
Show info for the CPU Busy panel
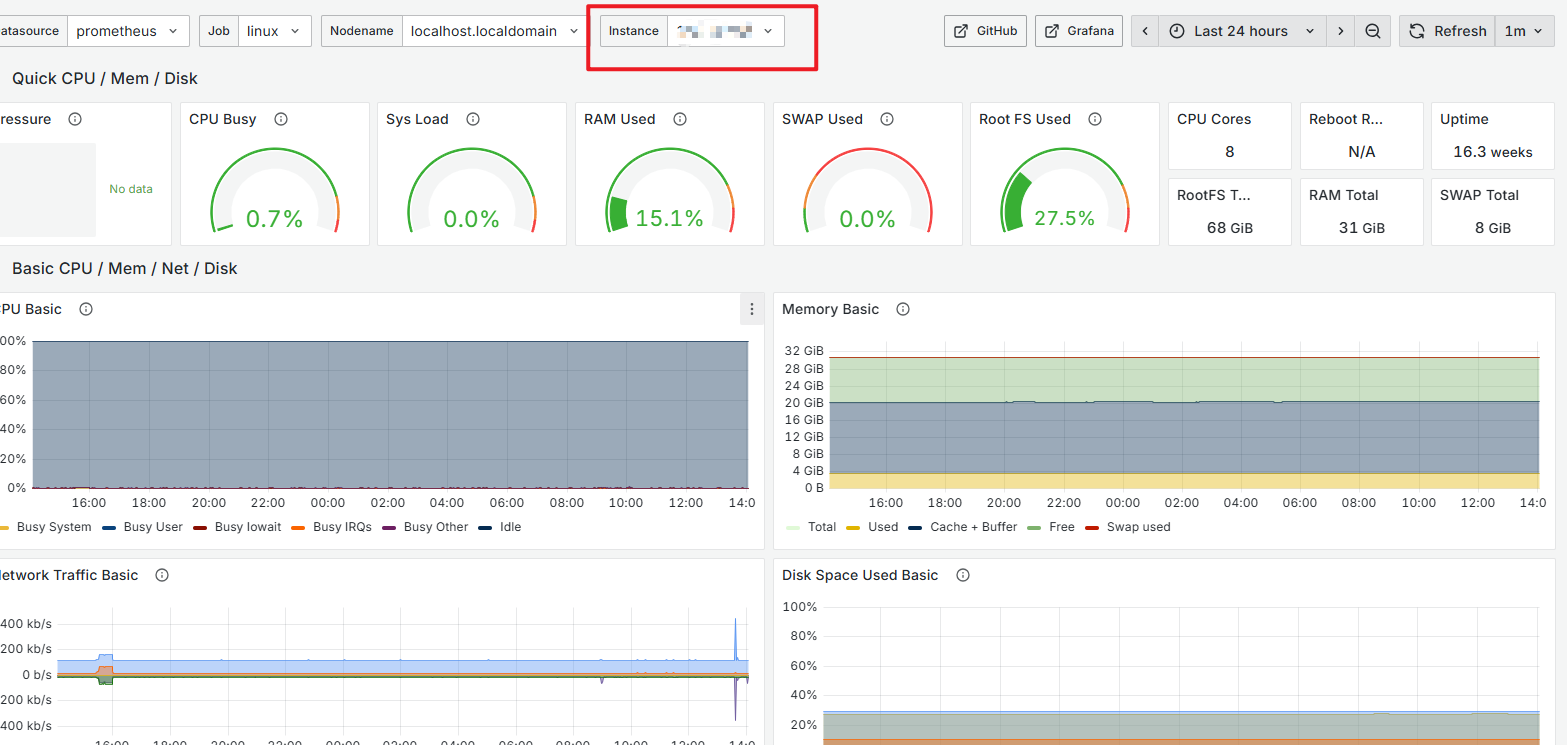tap(281, 119)
